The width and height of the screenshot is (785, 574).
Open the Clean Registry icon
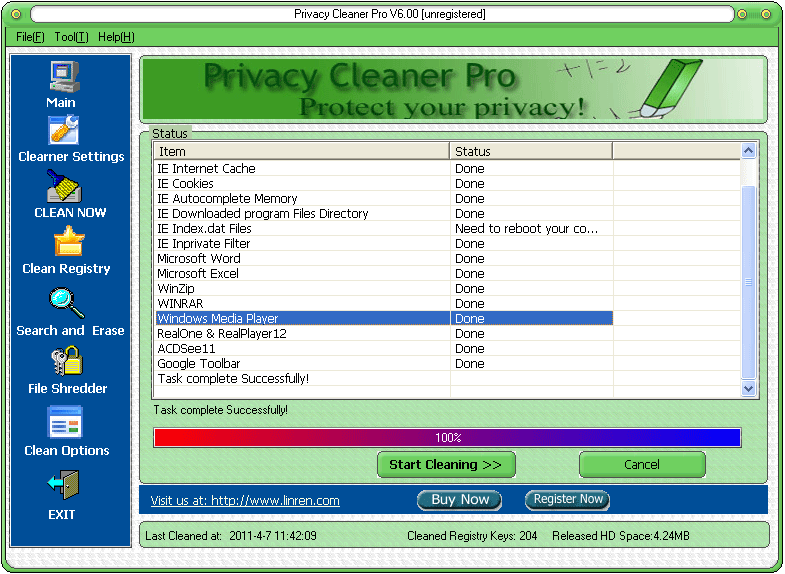(68, 243)
